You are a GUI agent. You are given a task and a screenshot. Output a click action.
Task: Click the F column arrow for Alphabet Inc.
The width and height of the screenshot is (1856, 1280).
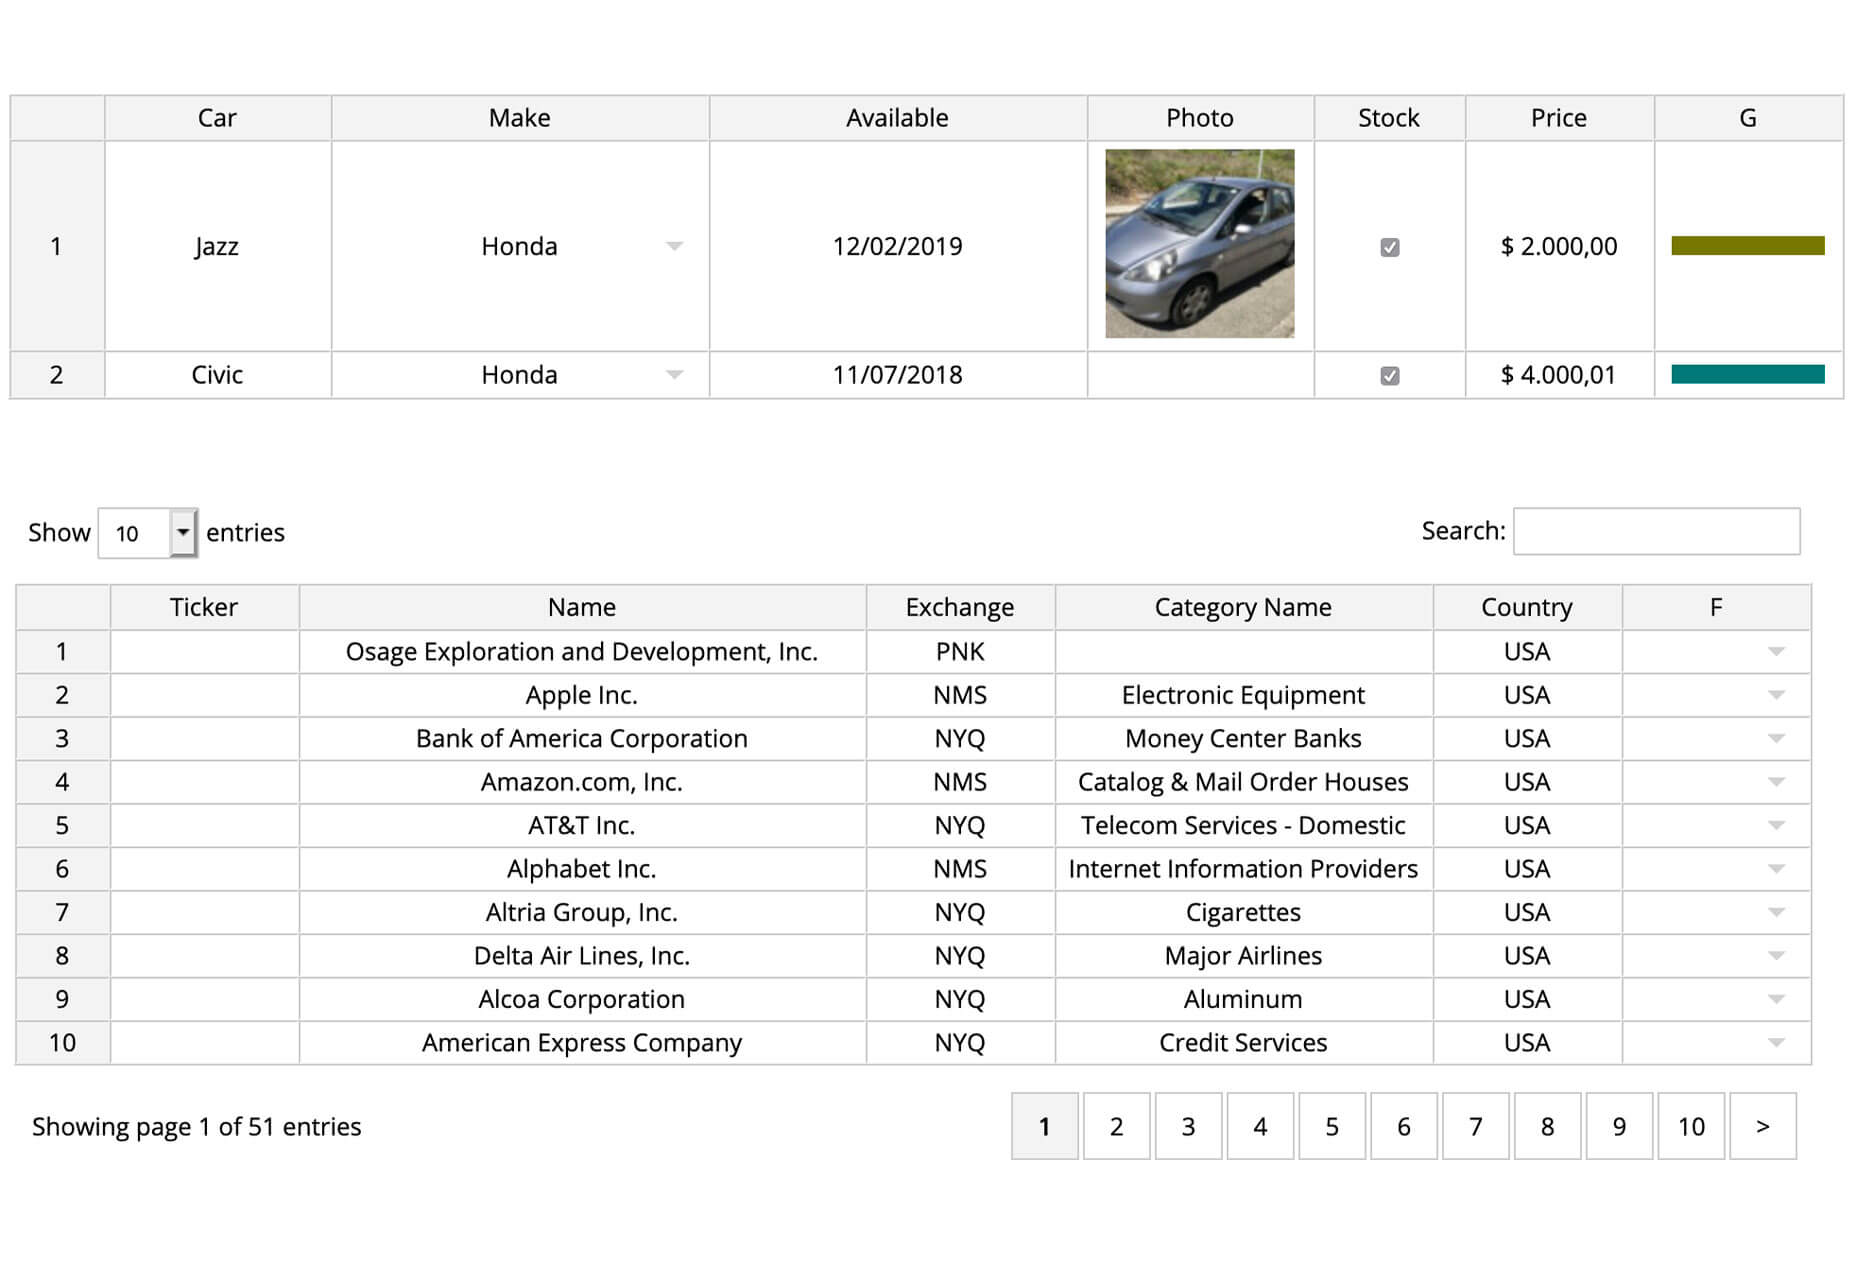click(1776, 869)
